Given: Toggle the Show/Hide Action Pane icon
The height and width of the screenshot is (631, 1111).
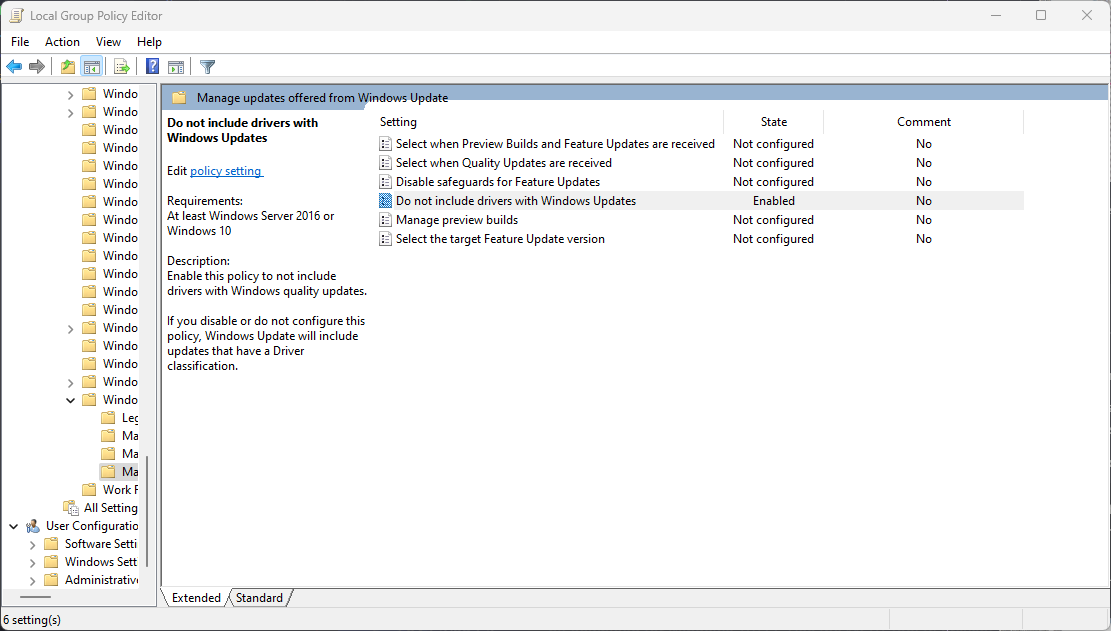Looking at the screenshot, I should coord(176,67).
